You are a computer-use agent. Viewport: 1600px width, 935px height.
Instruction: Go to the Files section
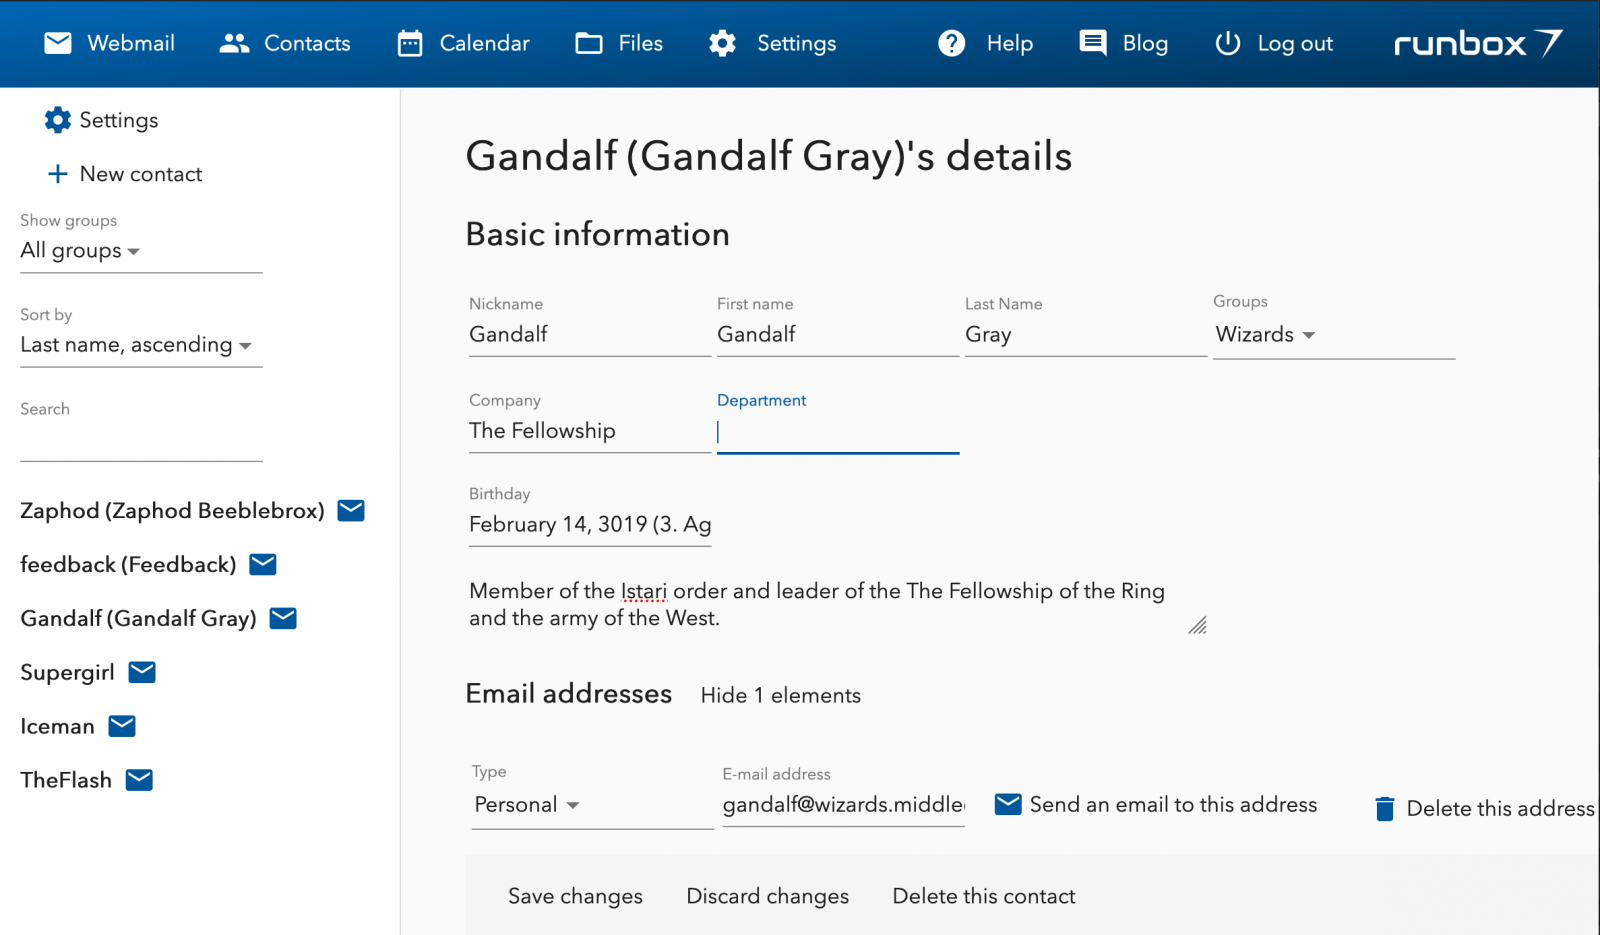pyautogui.click(x=619, y=43)
